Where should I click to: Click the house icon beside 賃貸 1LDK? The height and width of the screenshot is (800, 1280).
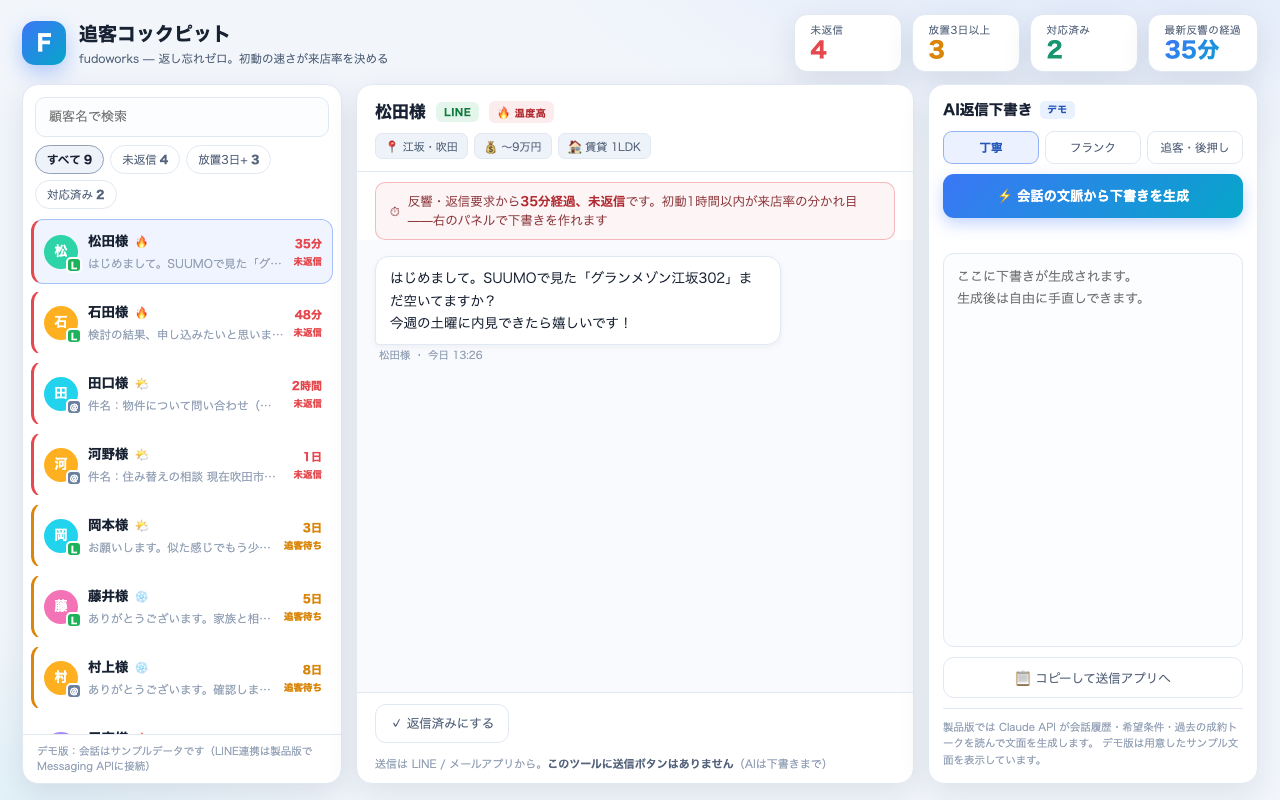pyautogui.click(x=574, y=147)
